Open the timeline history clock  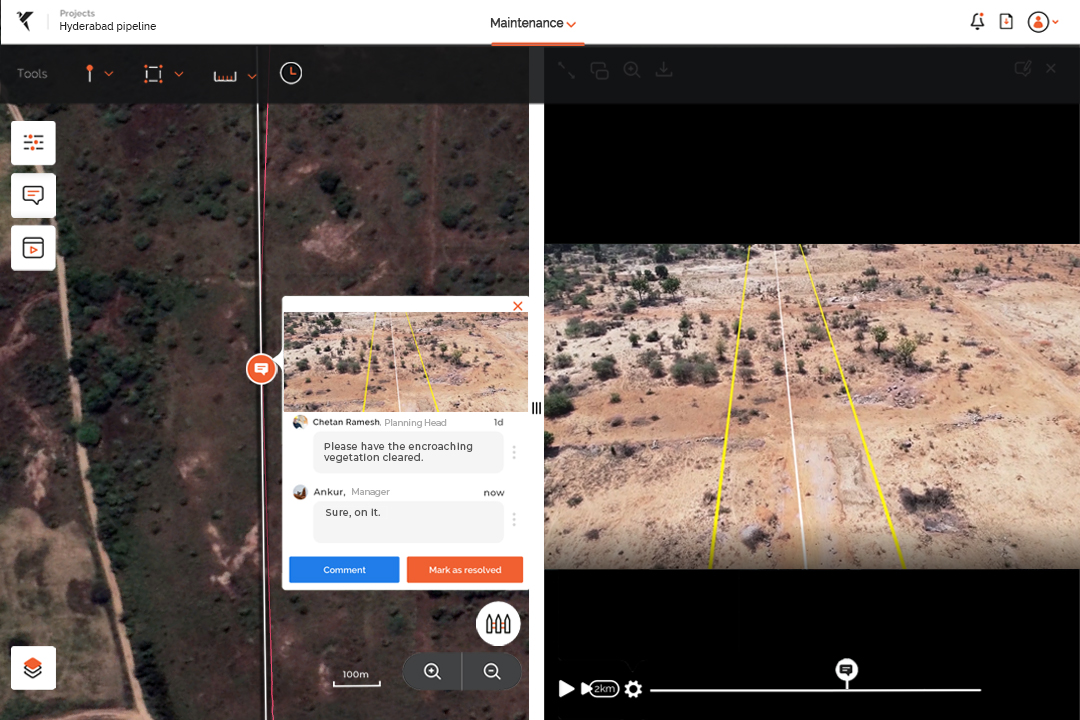click(x=291, y=73)
